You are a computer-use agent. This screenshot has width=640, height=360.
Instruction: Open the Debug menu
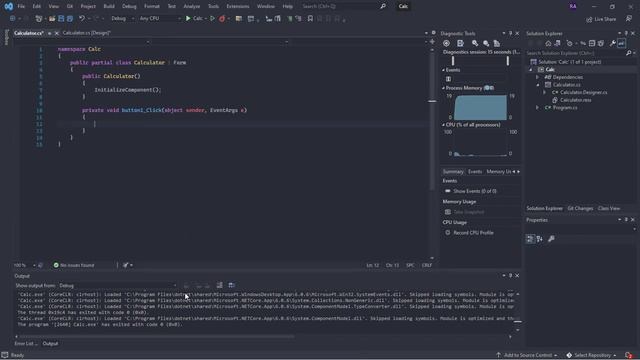pos(129,6)
